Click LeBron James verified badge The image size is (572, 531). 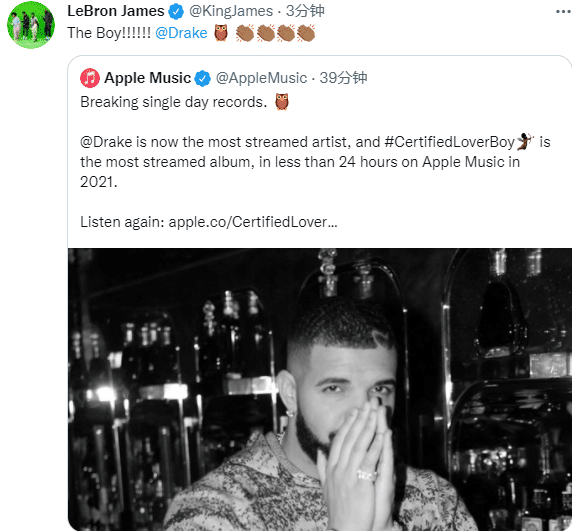point(176,11)
